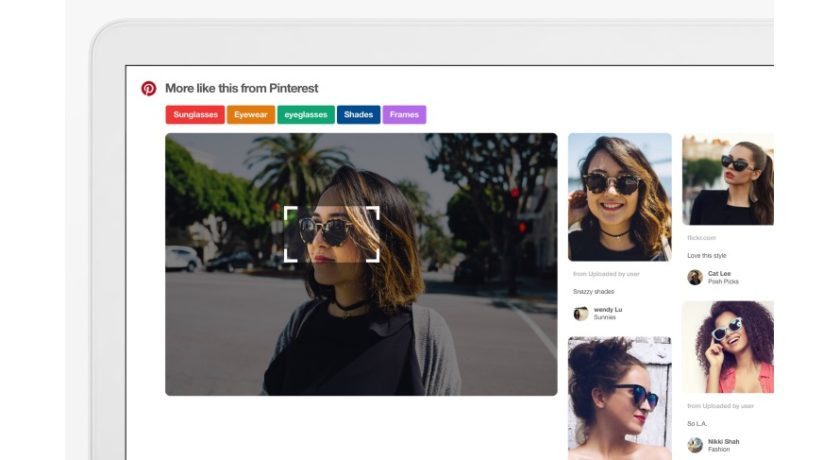This screenshot has width=840, height=460.
Task: Click wendy Lu's profile avatar
Action: click(581, 313)
